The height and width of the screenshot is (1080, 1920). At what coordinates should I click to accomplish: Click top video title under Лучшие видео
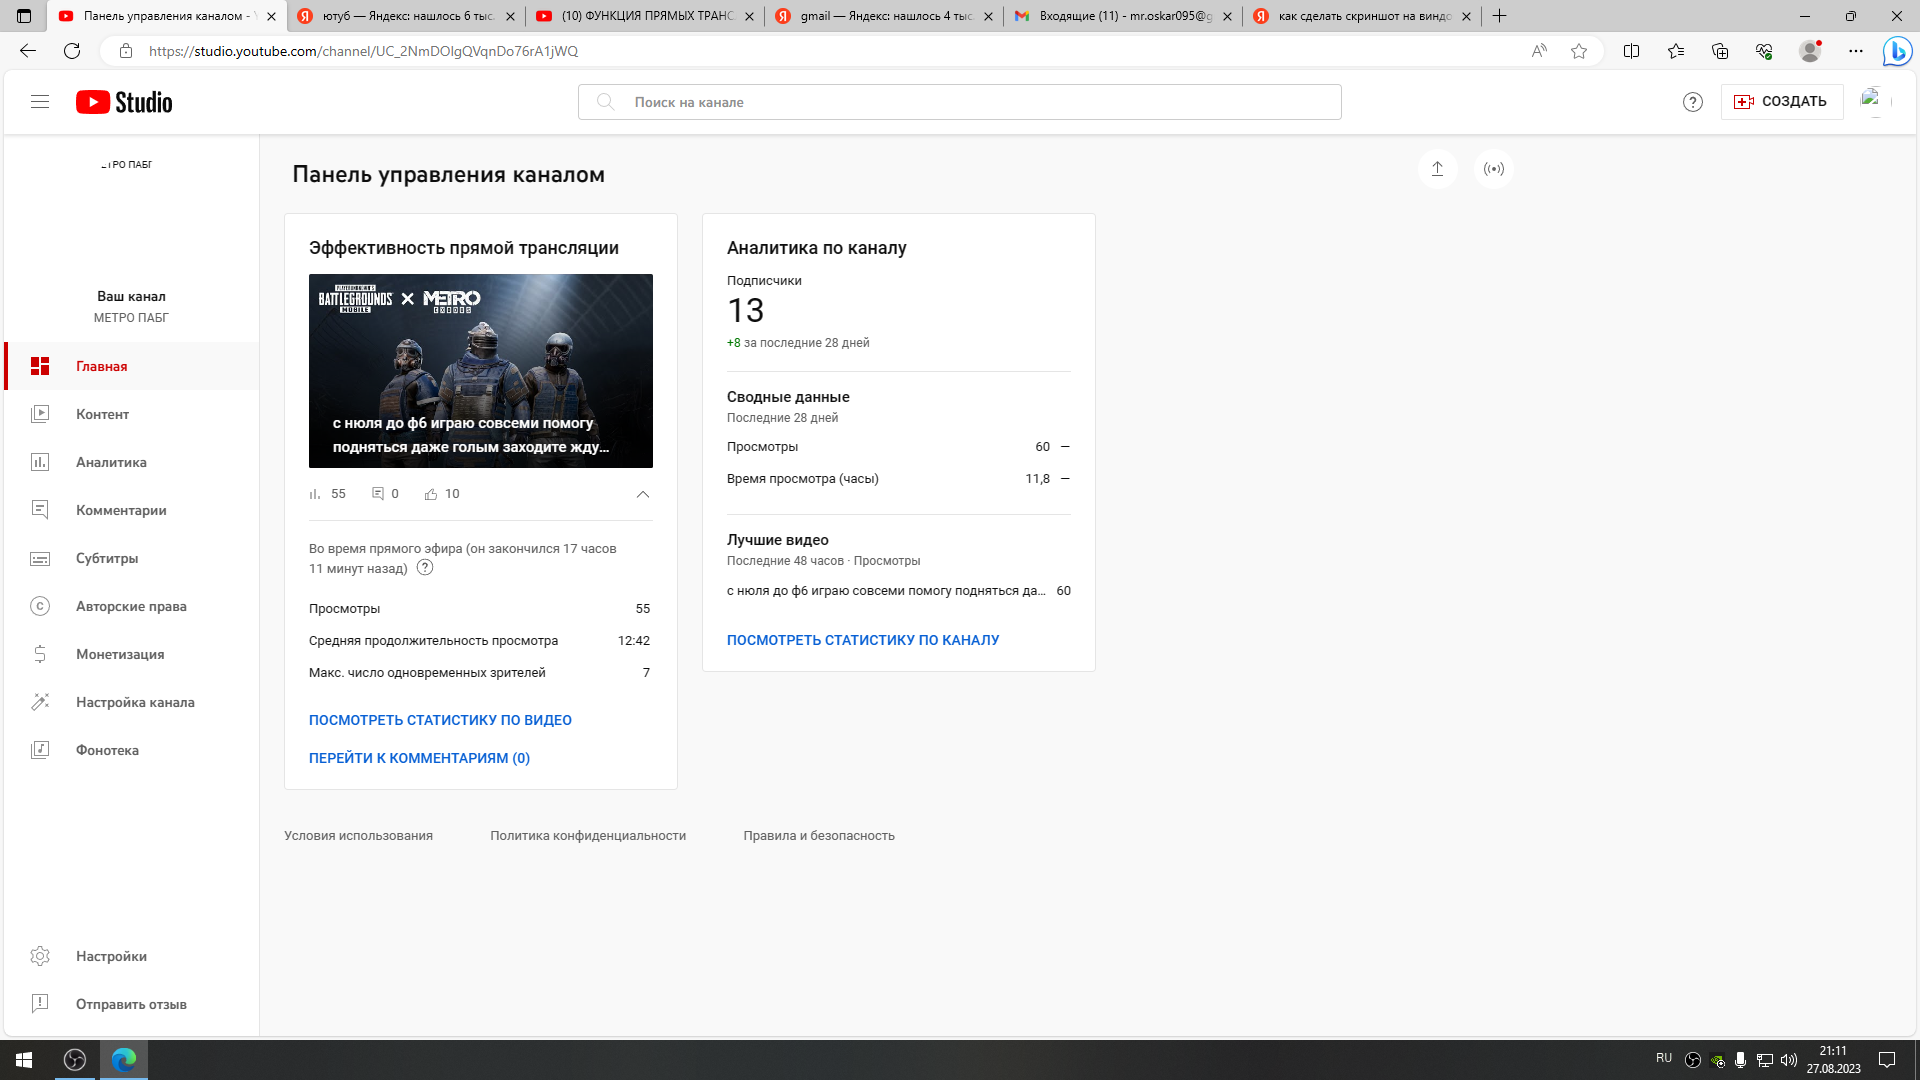click(886, 591)
